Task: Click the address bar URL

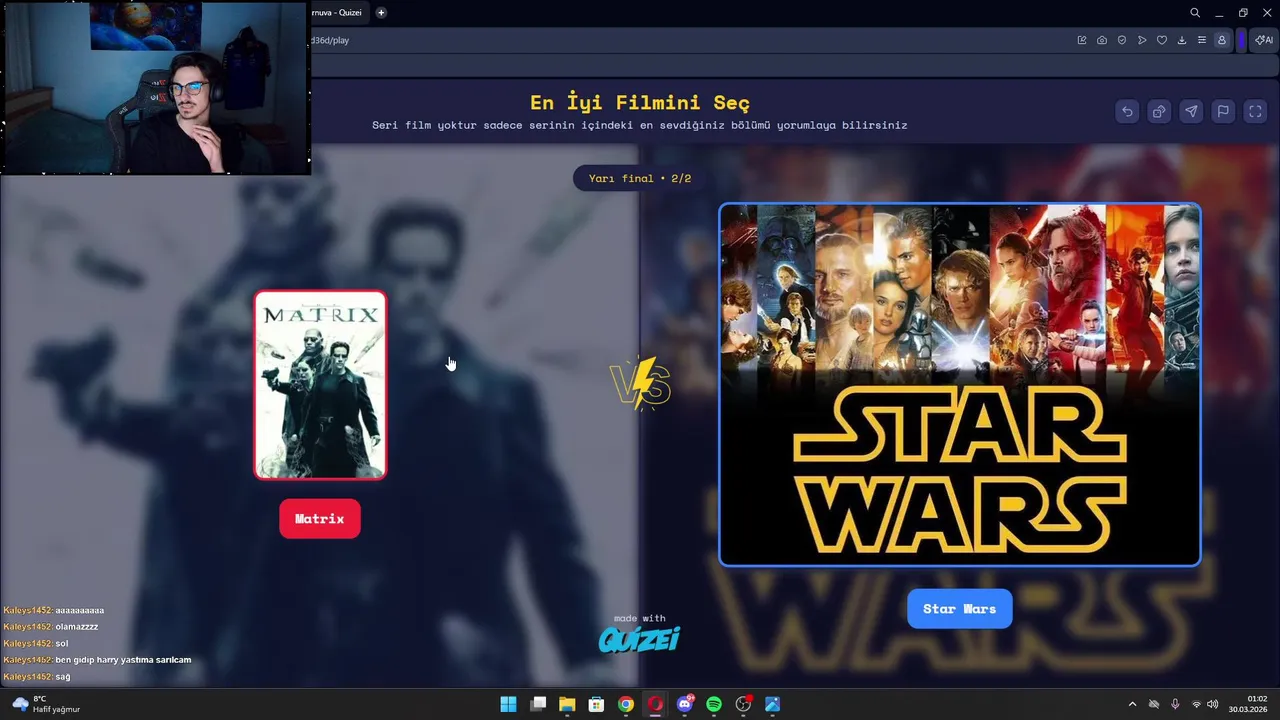Action: pyautogui.click(x=329, y=40)
